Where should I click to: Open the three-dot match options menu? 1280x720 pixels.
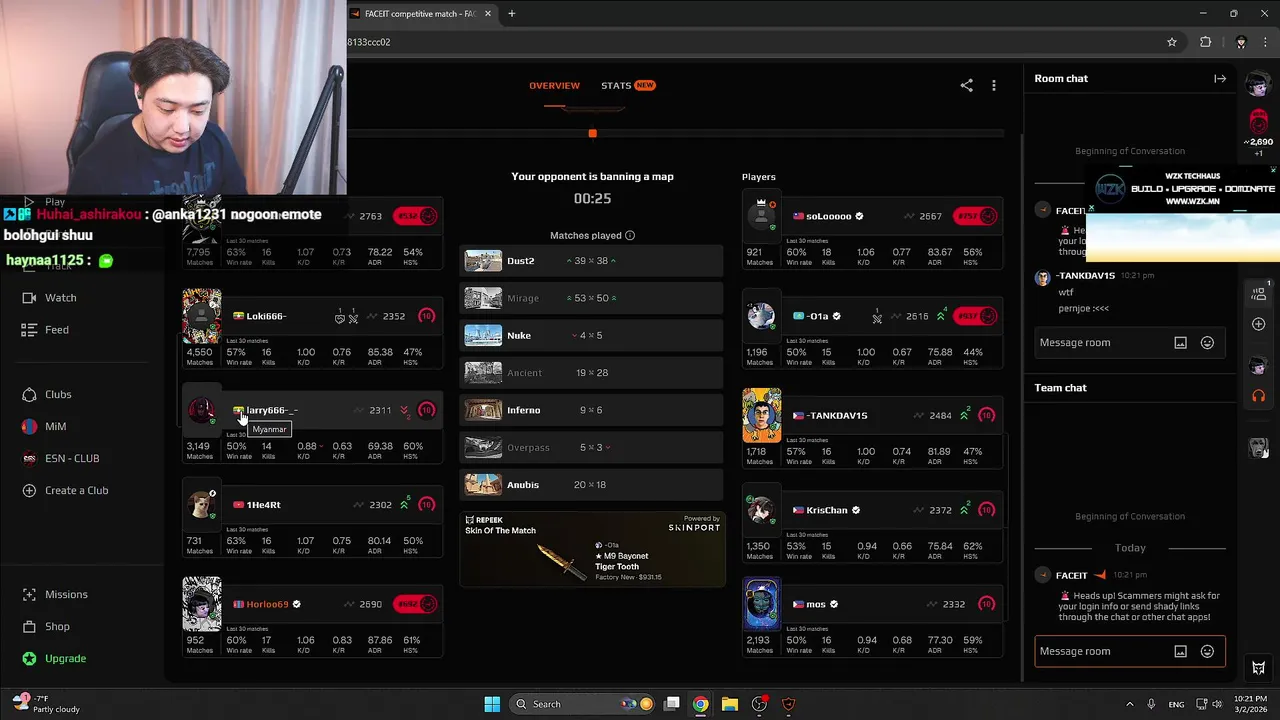[993, 86]
